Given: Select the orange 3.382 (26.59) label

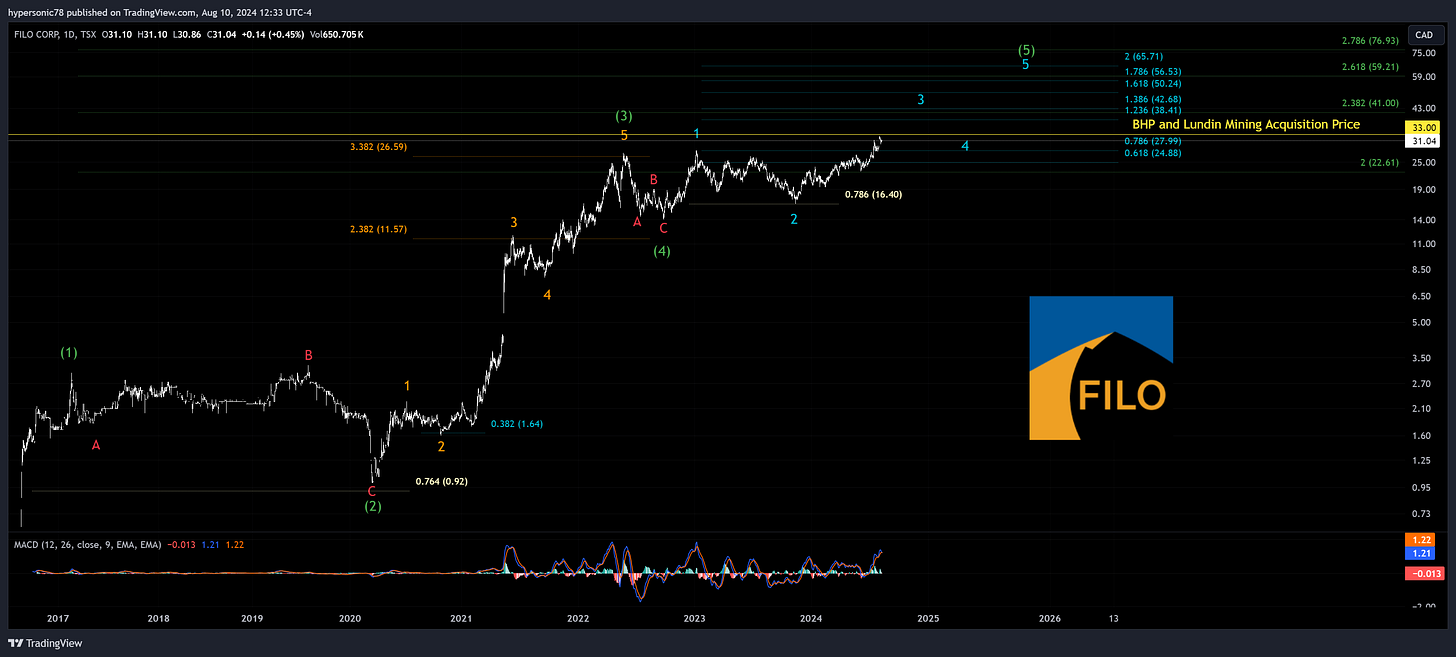Looking at the screenshot, I should click(378, 147).
